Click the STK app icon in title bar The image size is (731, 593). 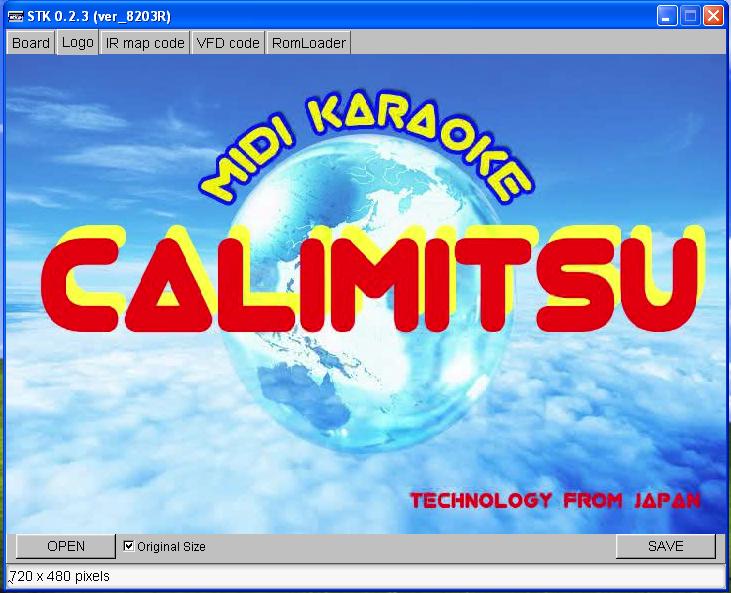point(15,16)
